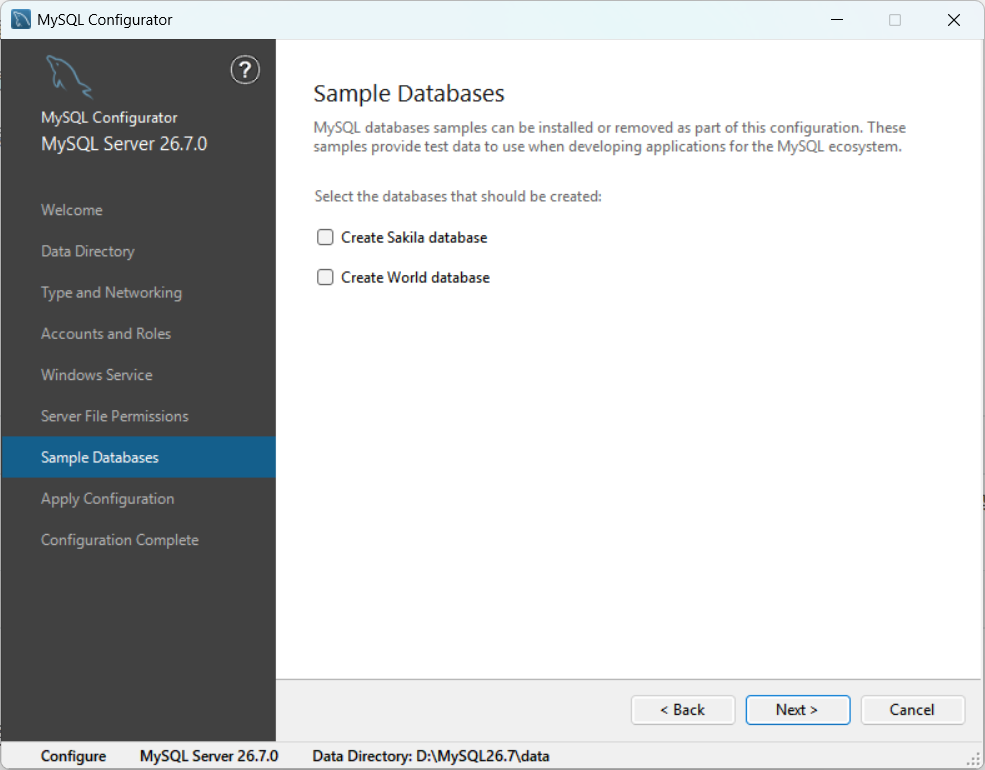985x770 pixels.
Task: Click "Configure" in the status bar
Action: [x=73, y=756]
